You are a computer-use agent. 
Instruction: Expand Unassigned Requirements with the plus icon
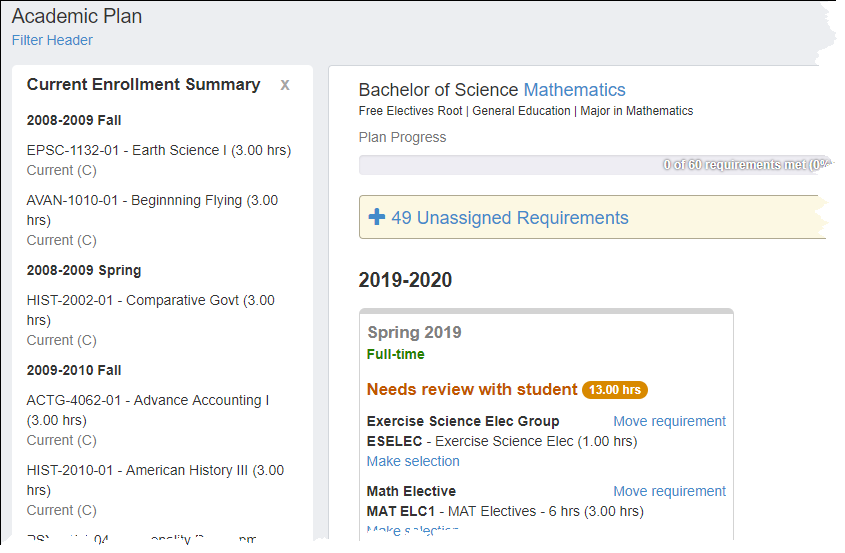377,217
